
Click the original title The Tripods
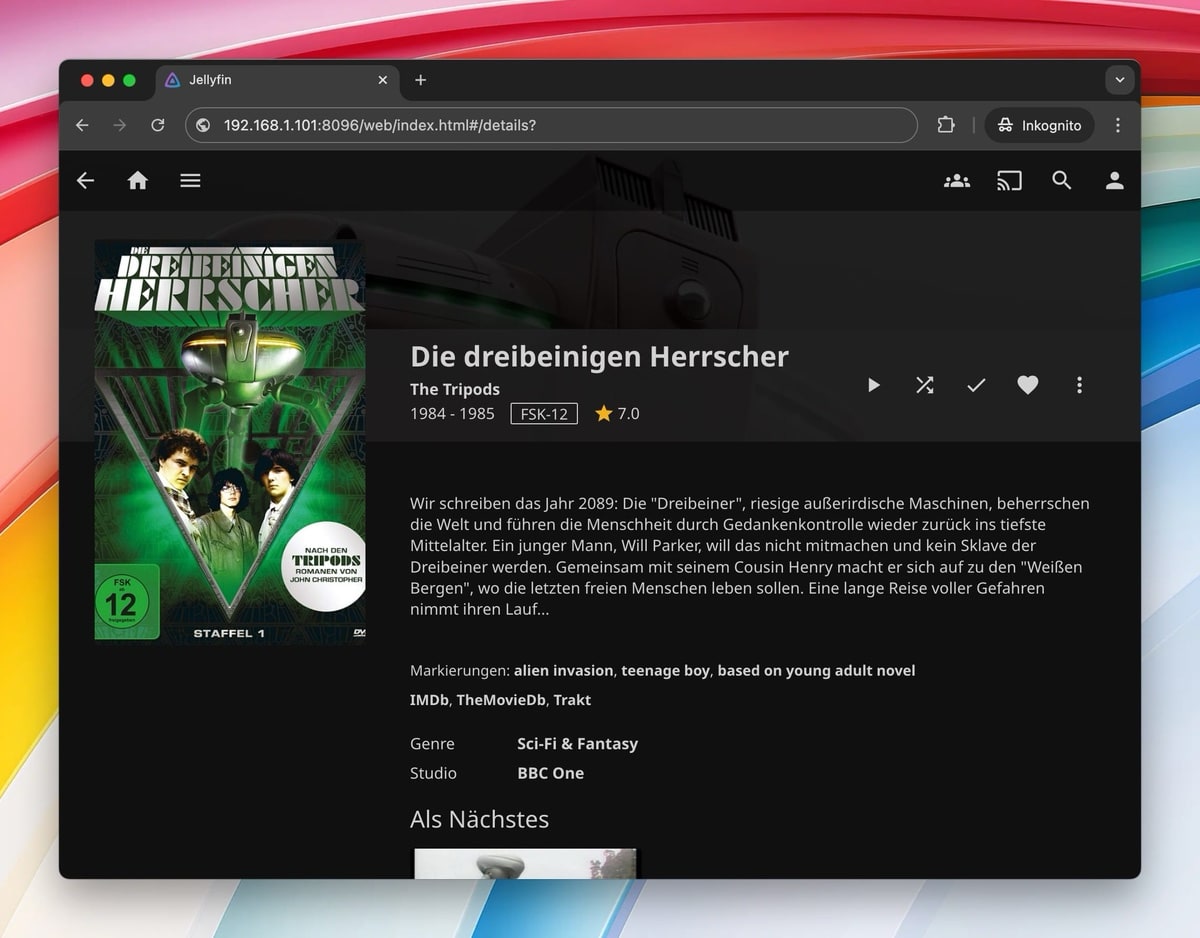pyautogui.click(x=455, y=389)
